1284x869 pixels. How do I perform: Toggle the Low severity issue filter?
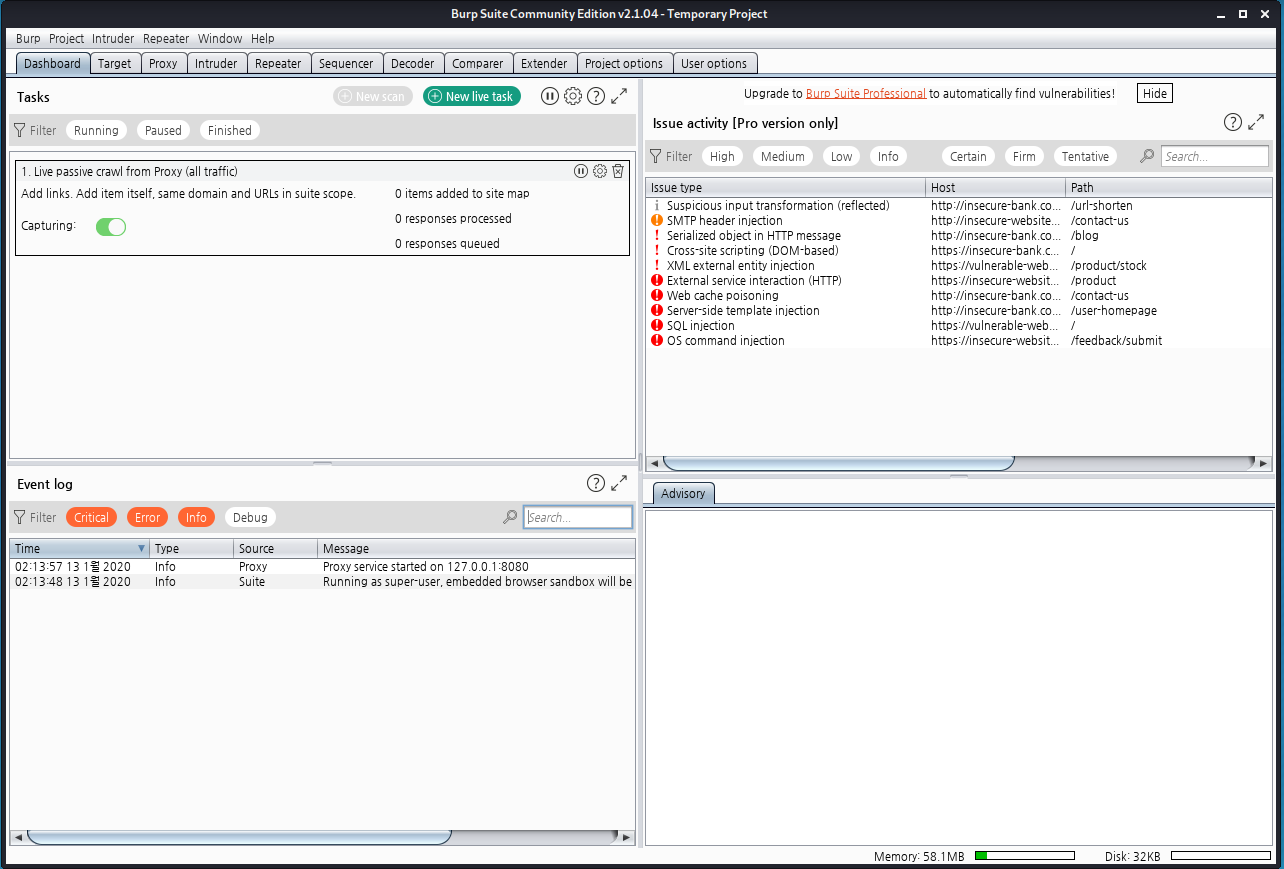coord(842,156)
